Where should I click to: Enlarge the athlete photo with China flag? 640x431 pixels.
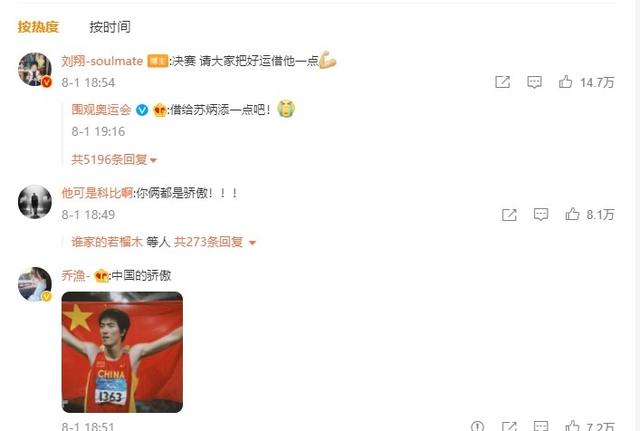122,352
